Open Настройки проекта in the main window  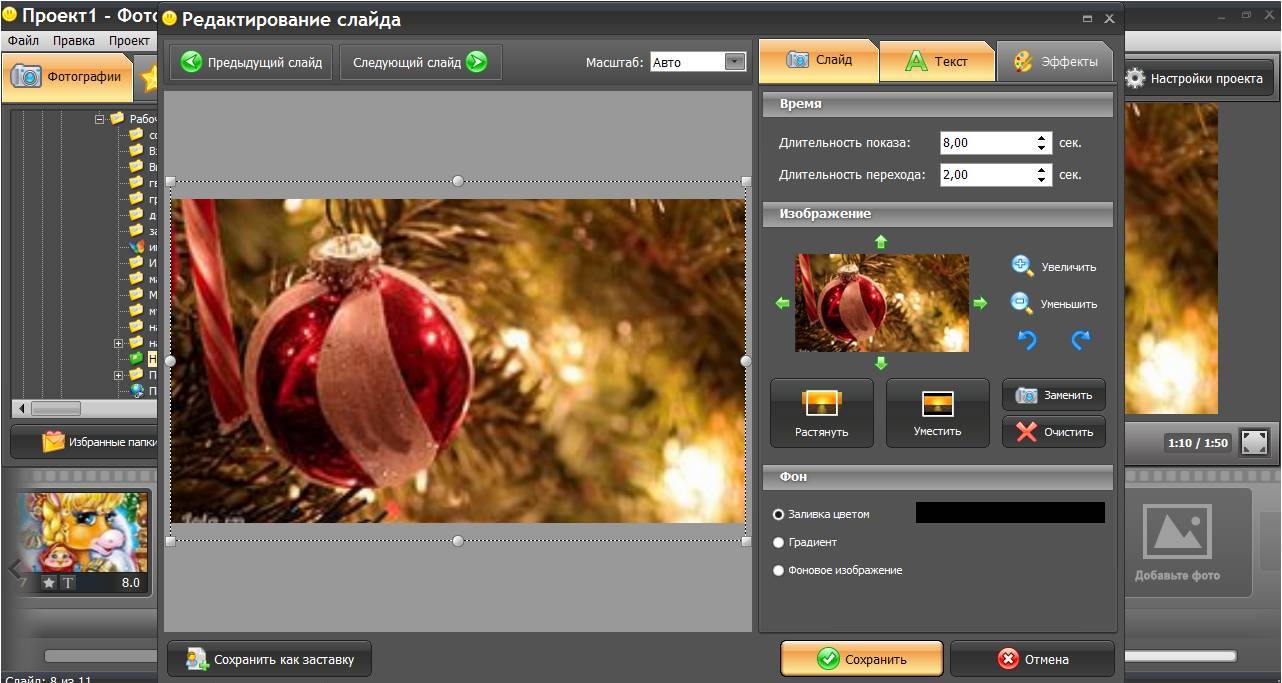coord(1196,78)
